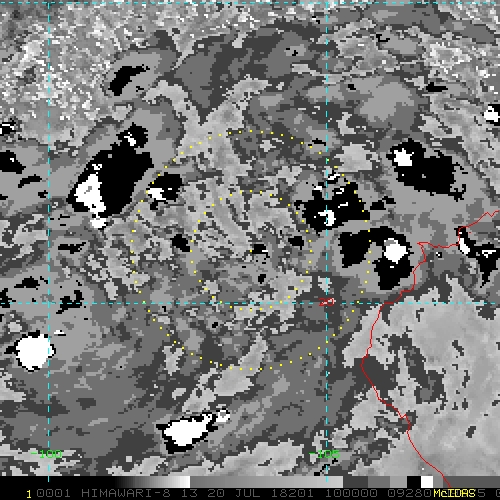Click the 100000 time stamp in the footer
Viewport: 500px width, 500px height.
351,493
